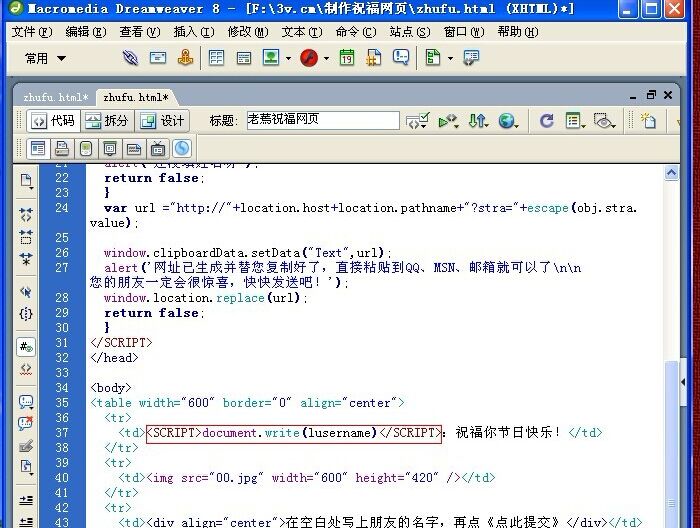
Task: Toggle display of CSS styles icon
Action: click(x=182, y=148)
